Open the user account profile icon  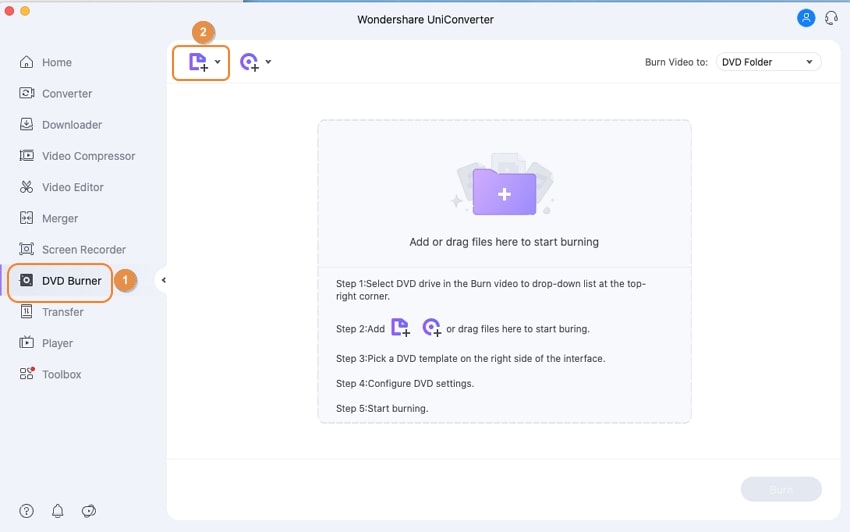click(x=806, y=18)
